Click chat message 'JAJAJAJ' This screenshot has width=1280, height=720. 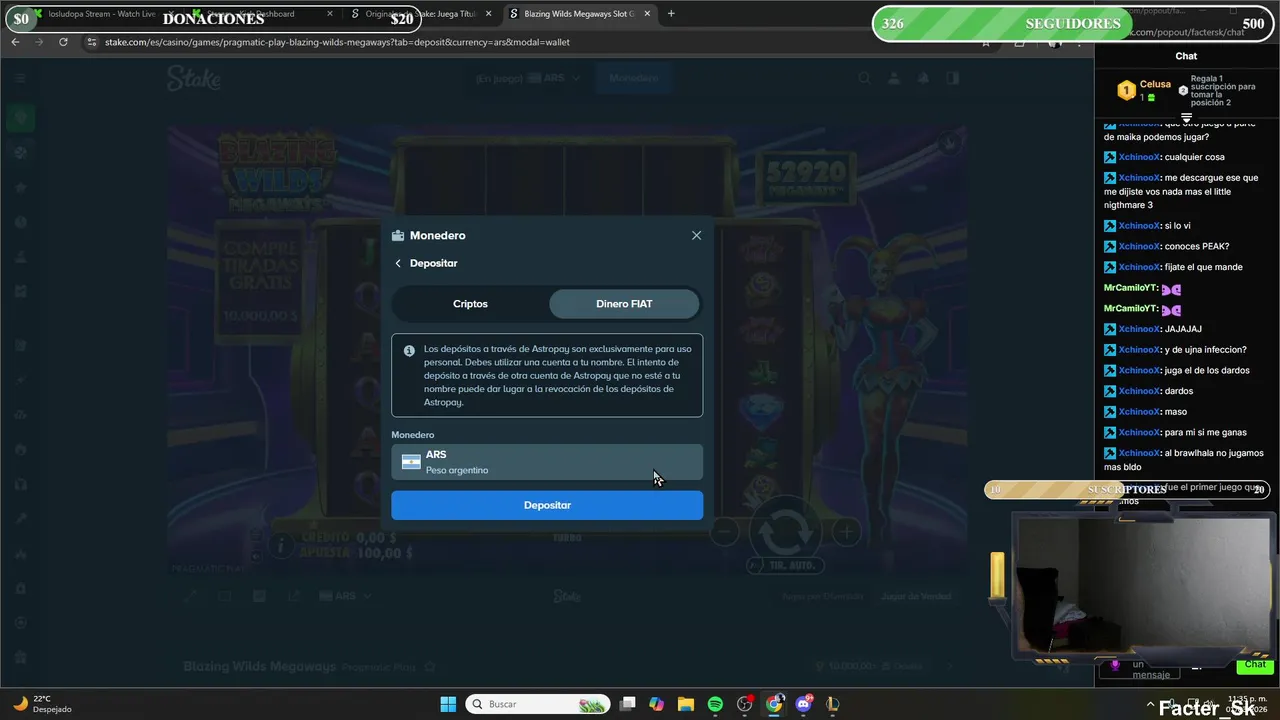pyautogui.click(x=1183, y=329)
